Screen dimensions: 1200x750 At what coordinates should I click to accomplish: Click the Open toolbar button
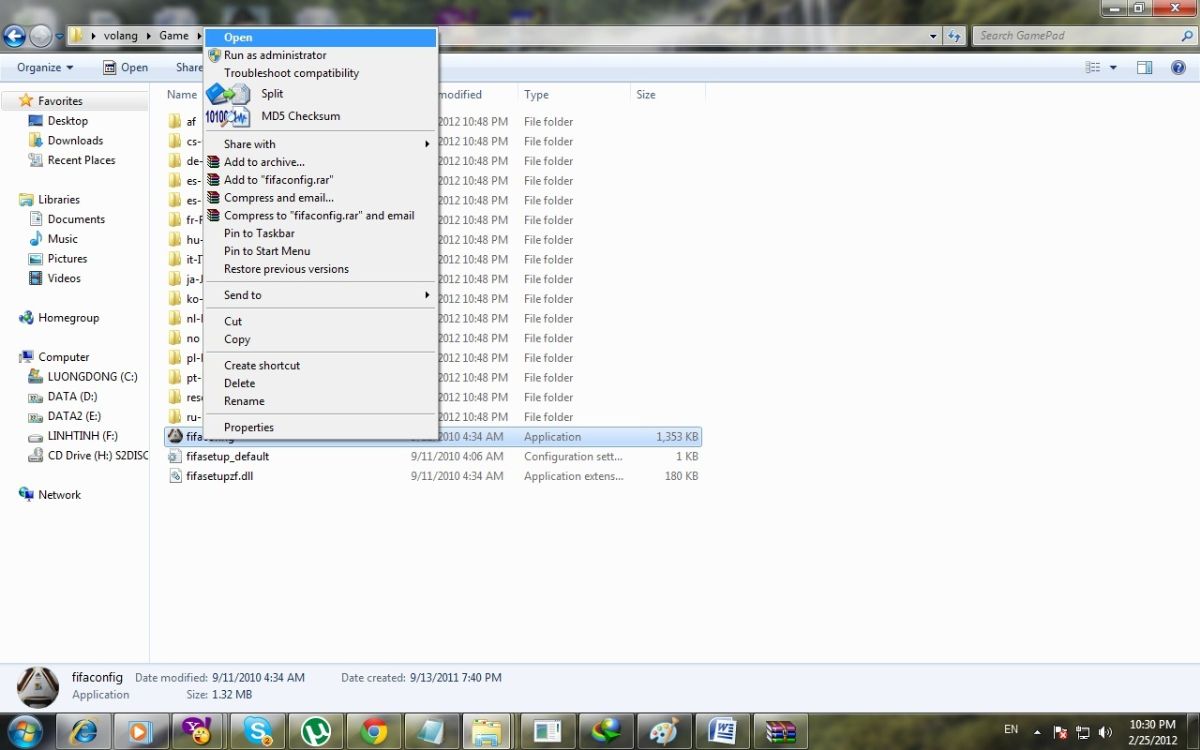(x=126, y=68)
